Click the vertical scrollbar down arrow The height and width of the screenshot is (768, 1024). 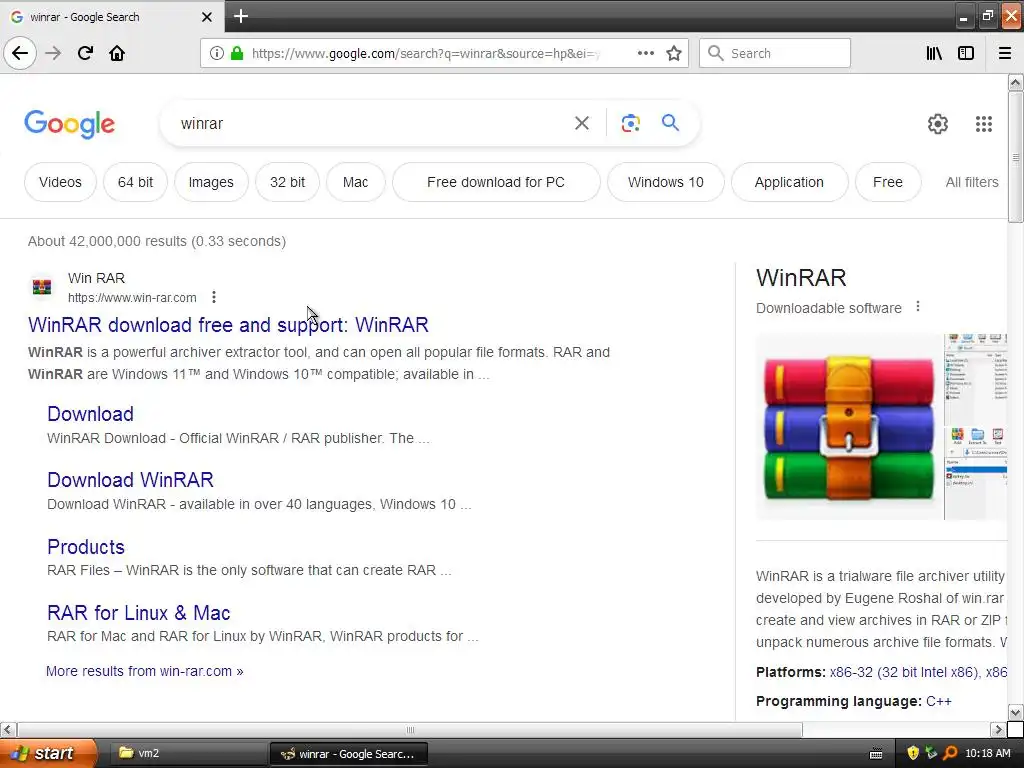coord(1015,712)
